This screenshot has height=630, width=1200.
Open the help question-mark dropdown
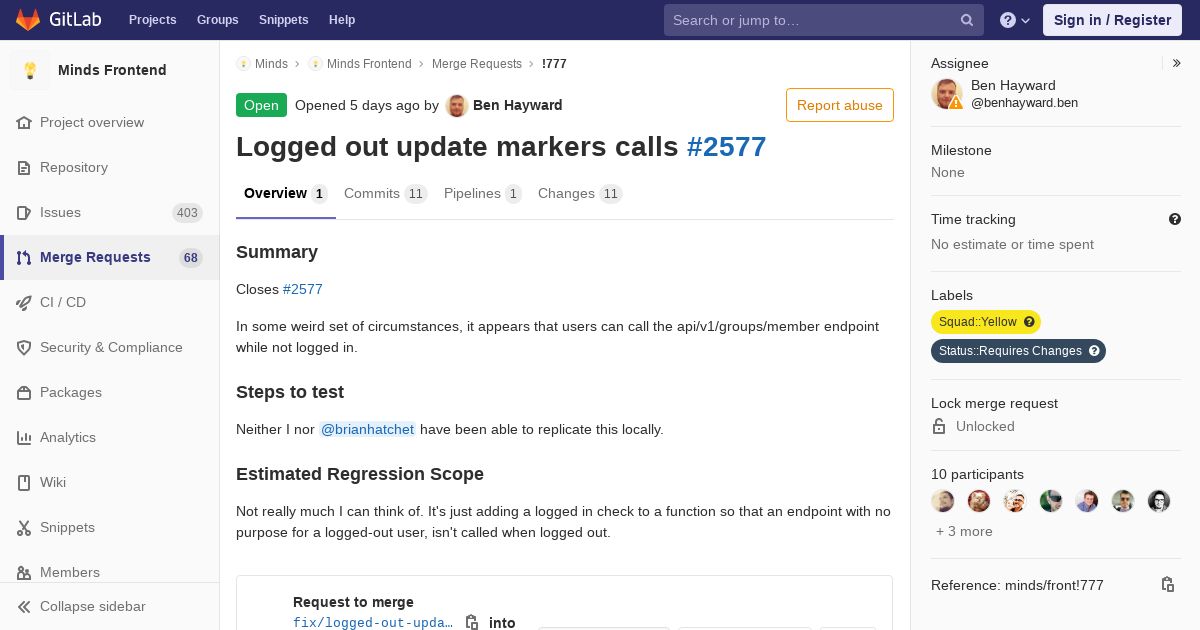(1015, 20)
